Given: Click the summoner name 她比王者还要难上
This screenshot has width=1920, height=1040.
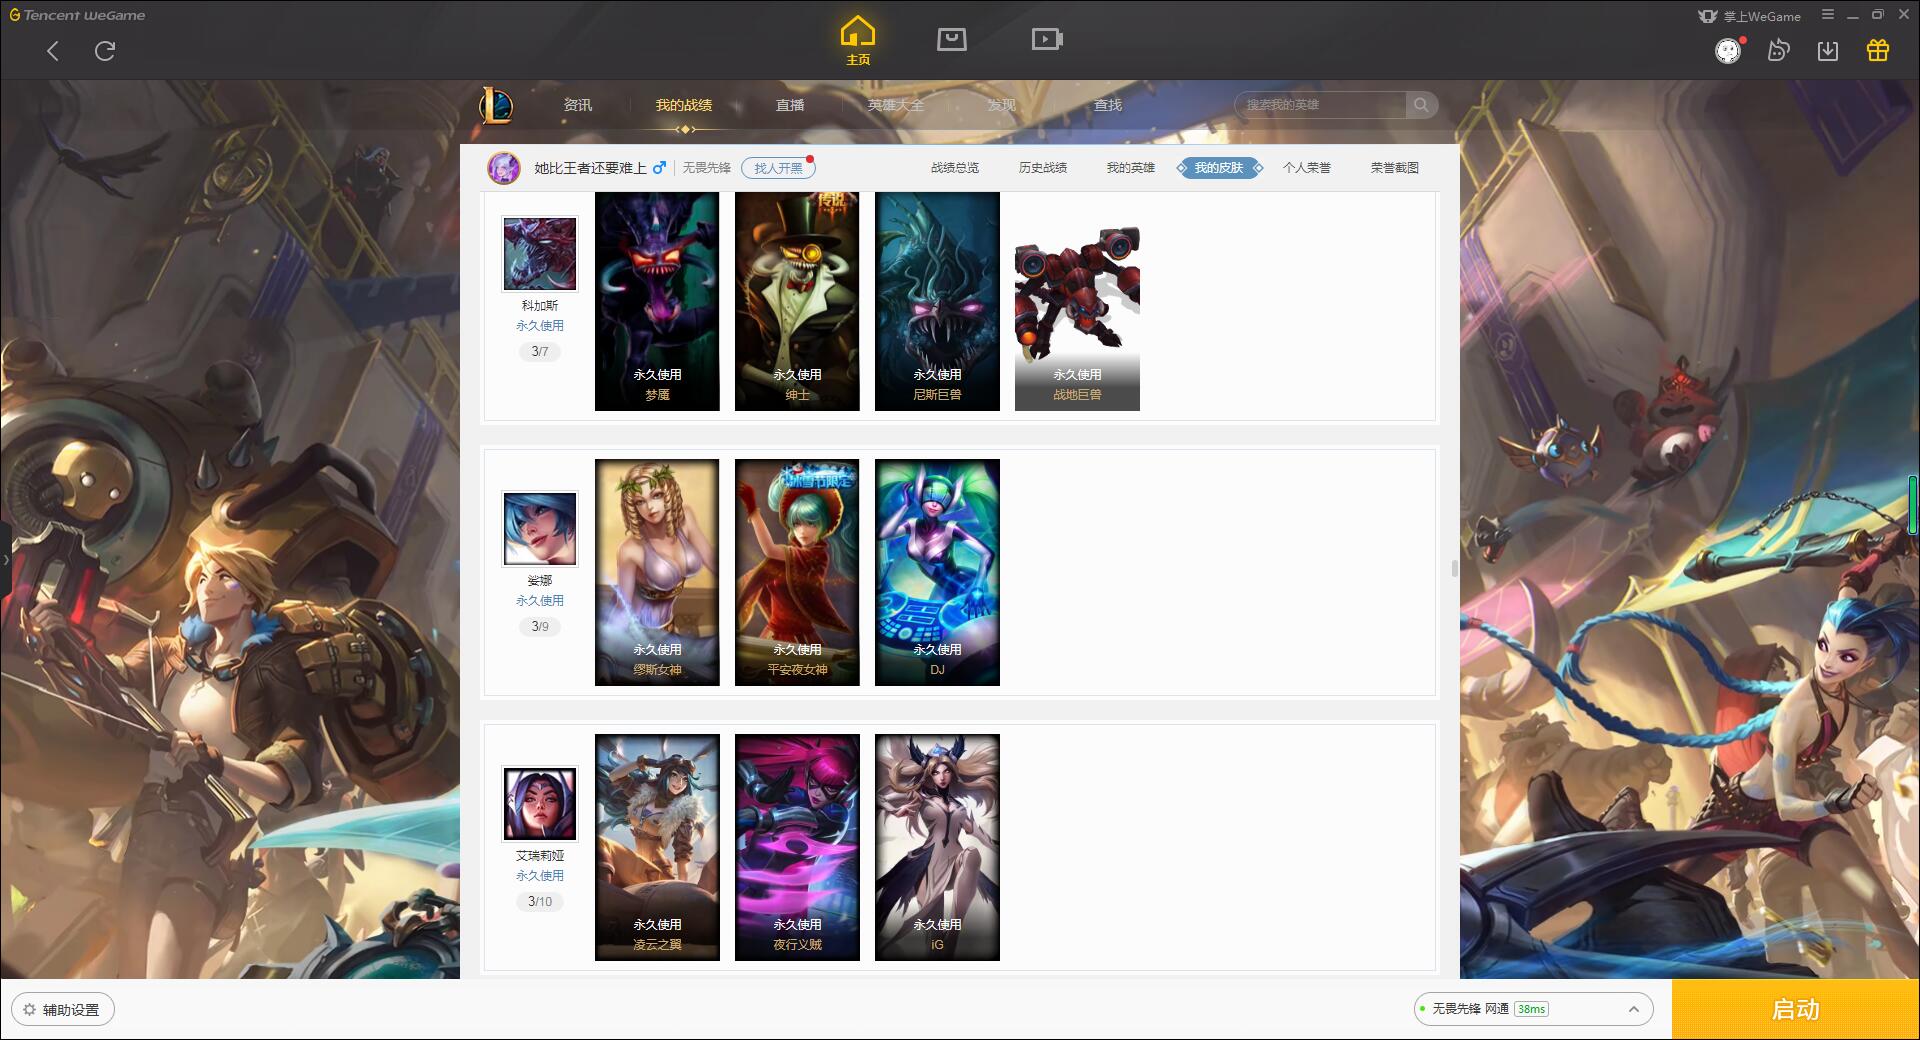Looking at the screenshot, I should (590, 168).
